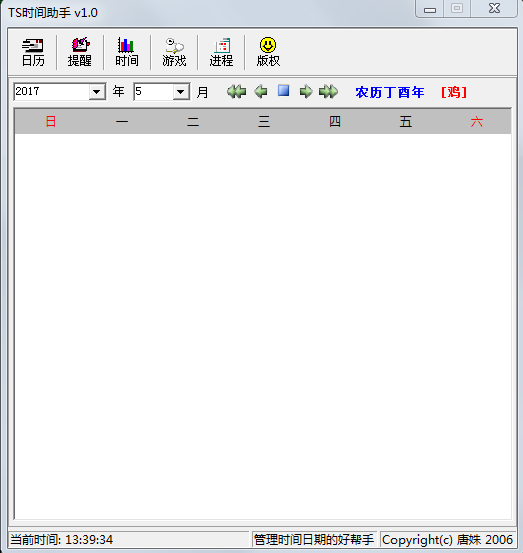
Task: Click the 六 Saturday column header
Action: click(x=476, y=122)
